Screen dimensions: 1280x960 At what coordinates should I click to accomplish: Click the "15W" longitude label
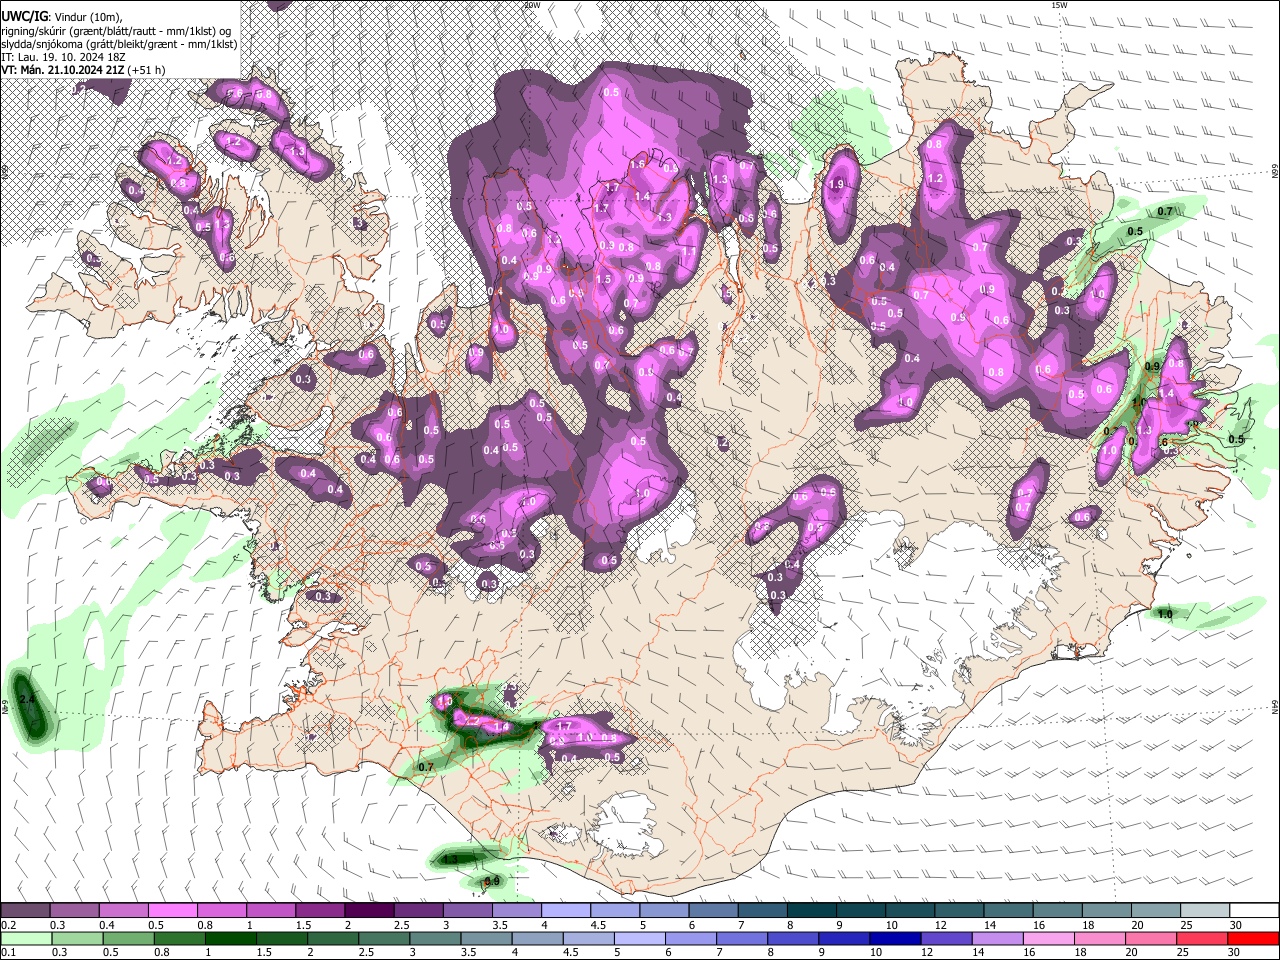click(1060, 5)
